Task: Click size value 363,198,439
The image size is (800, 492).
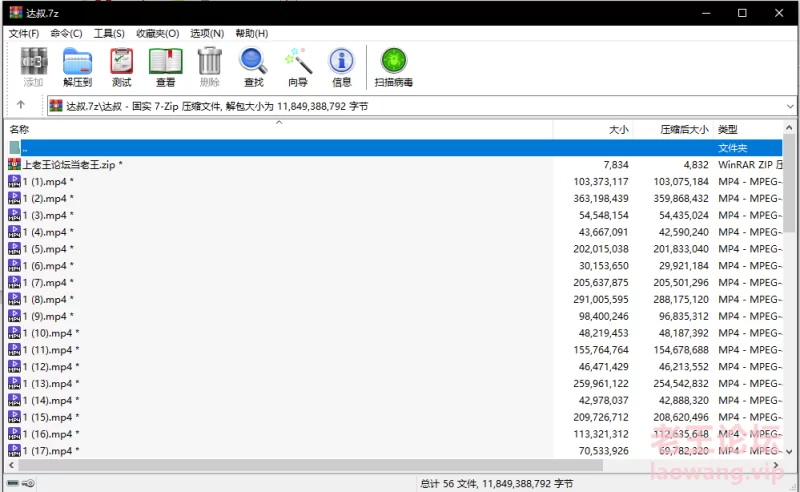Action: point(601,198)
